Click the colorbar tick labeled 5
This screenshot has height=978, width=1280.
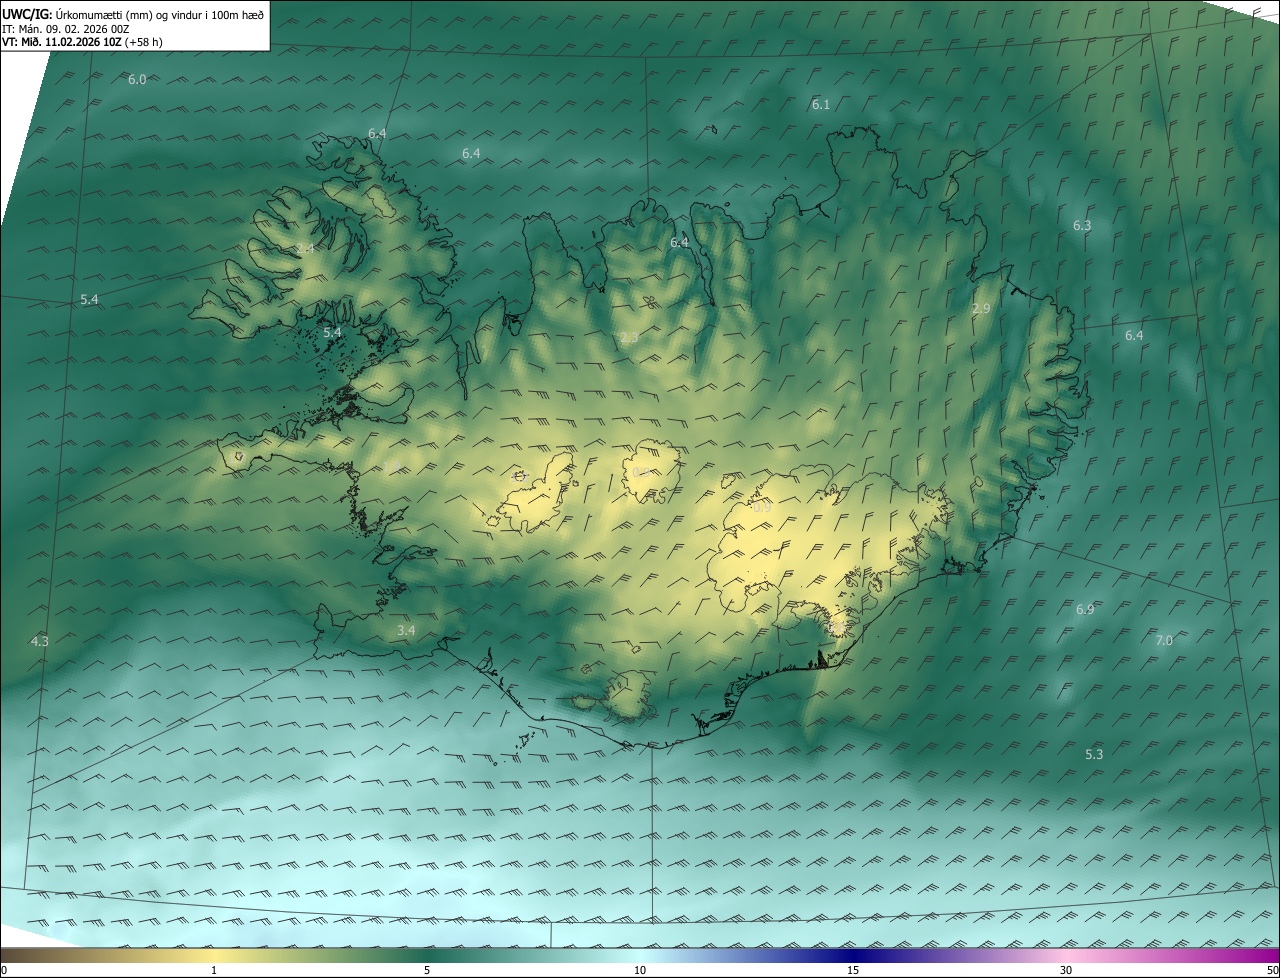(x=427, y=970)
